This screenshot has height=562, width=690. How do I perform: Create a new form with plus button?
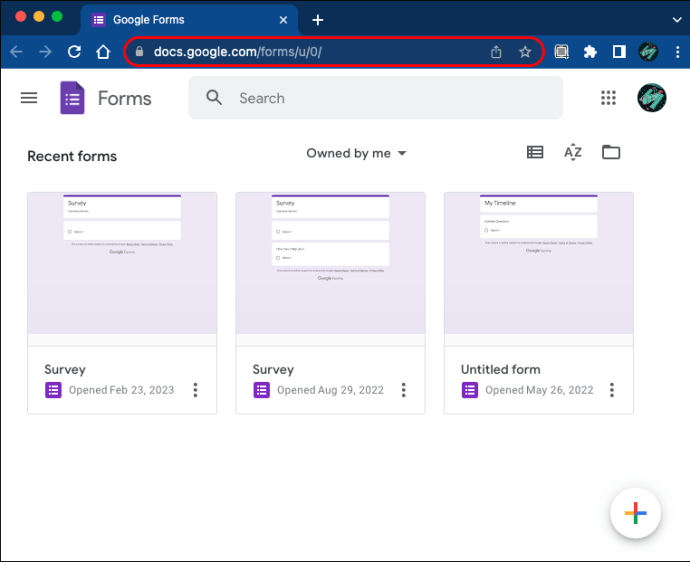tap(635, 514)
